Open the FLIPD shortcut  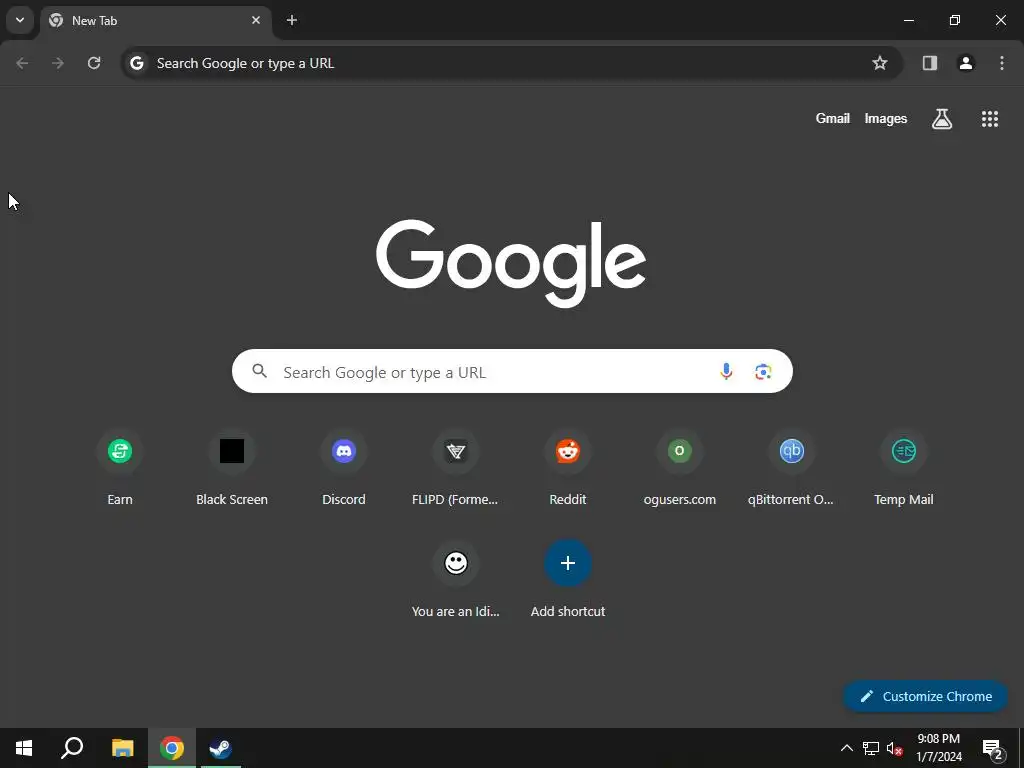[x=456, y=468]
